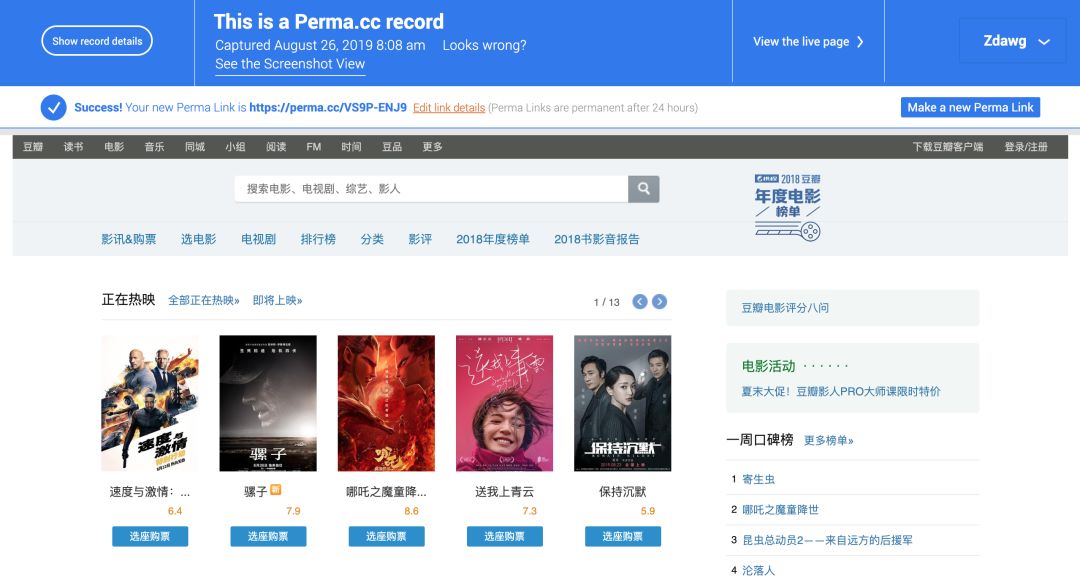Image resolution: width=1080 pixels, height=577 pixels.
Task: Click Make a new Perma Link
Action: tap(970, 107)
